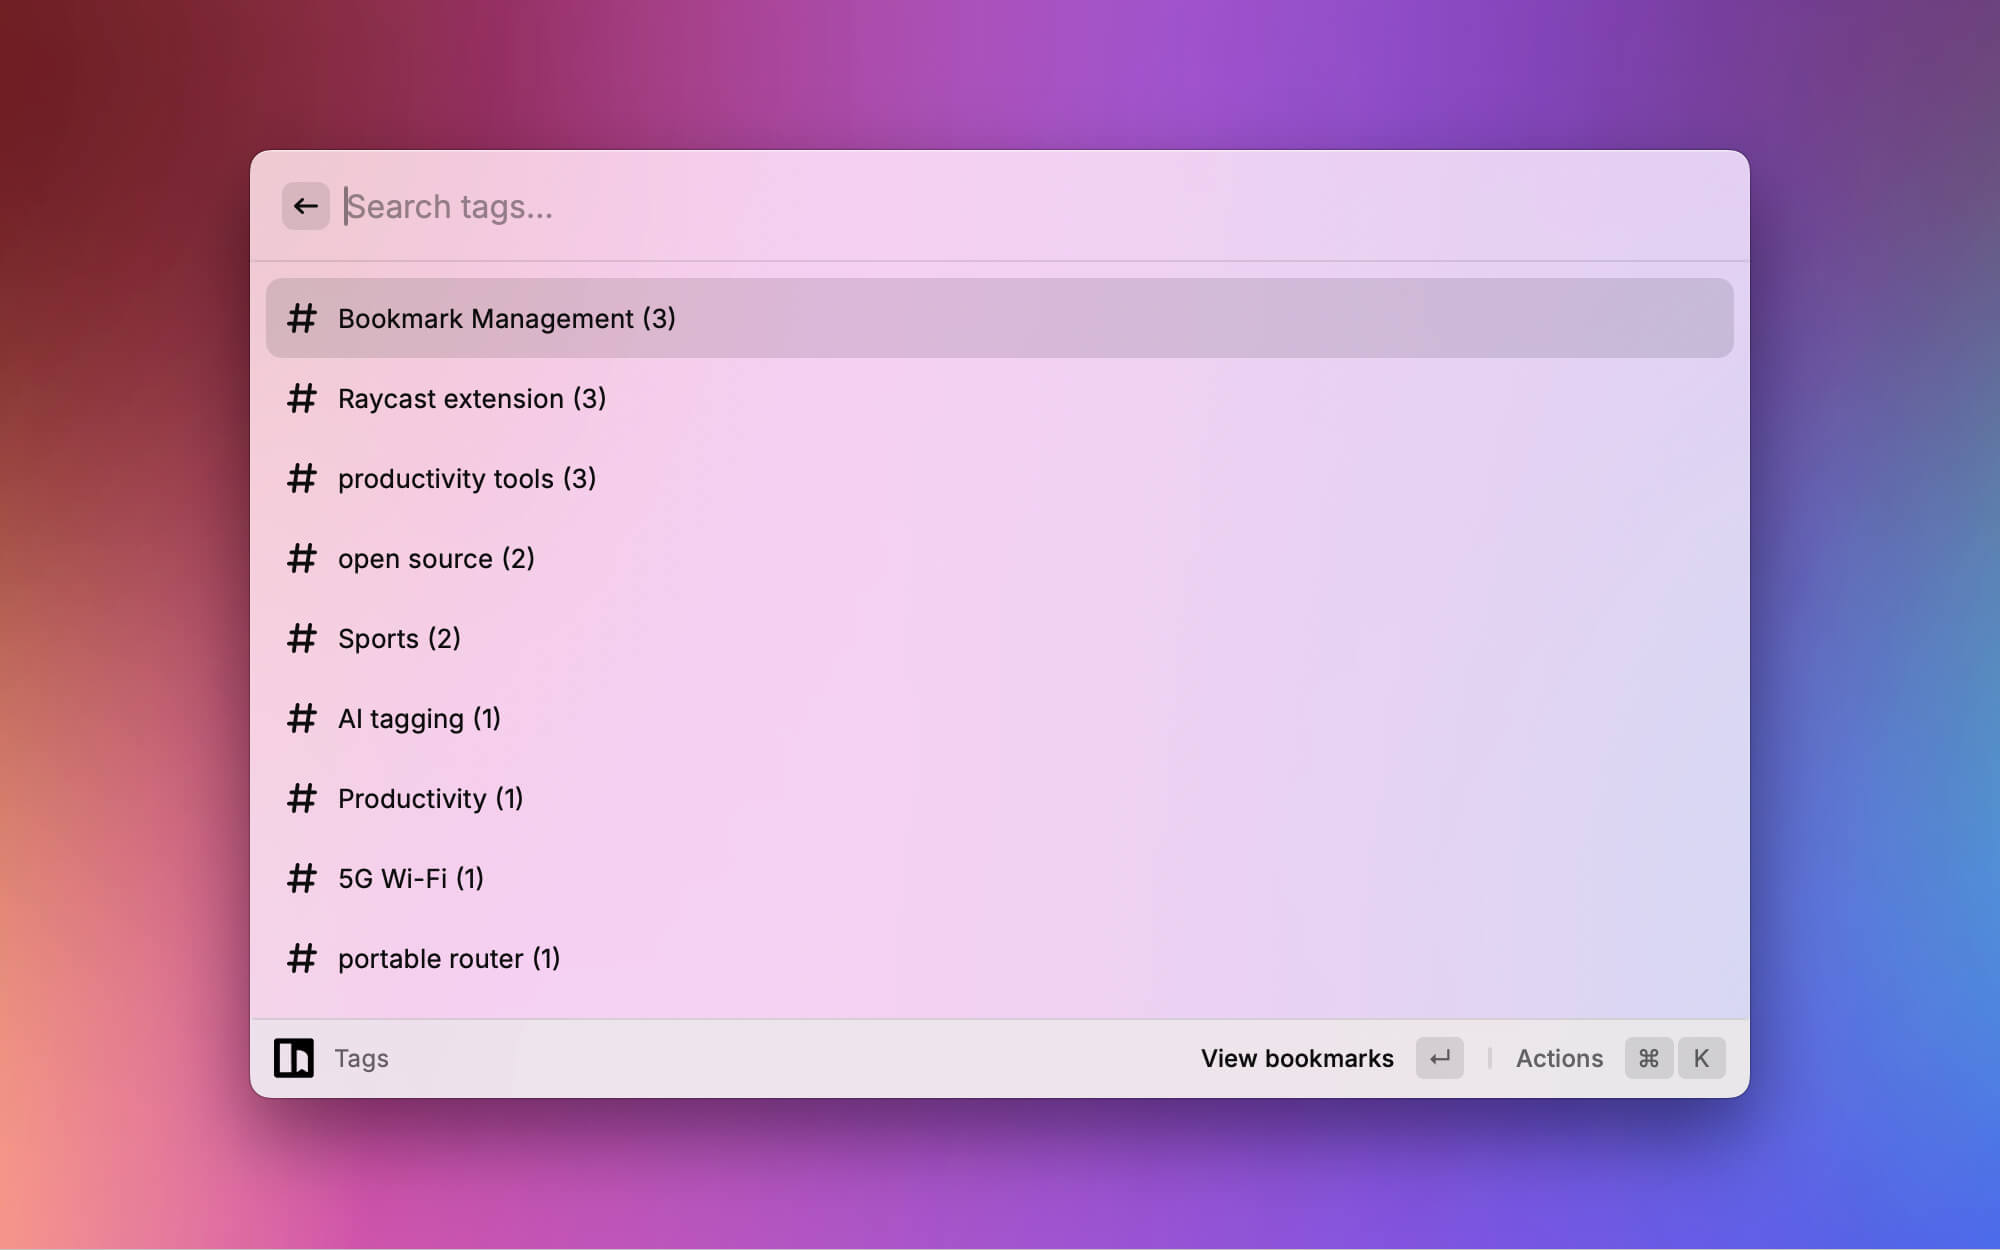Open the Actions menu

1558,1058
